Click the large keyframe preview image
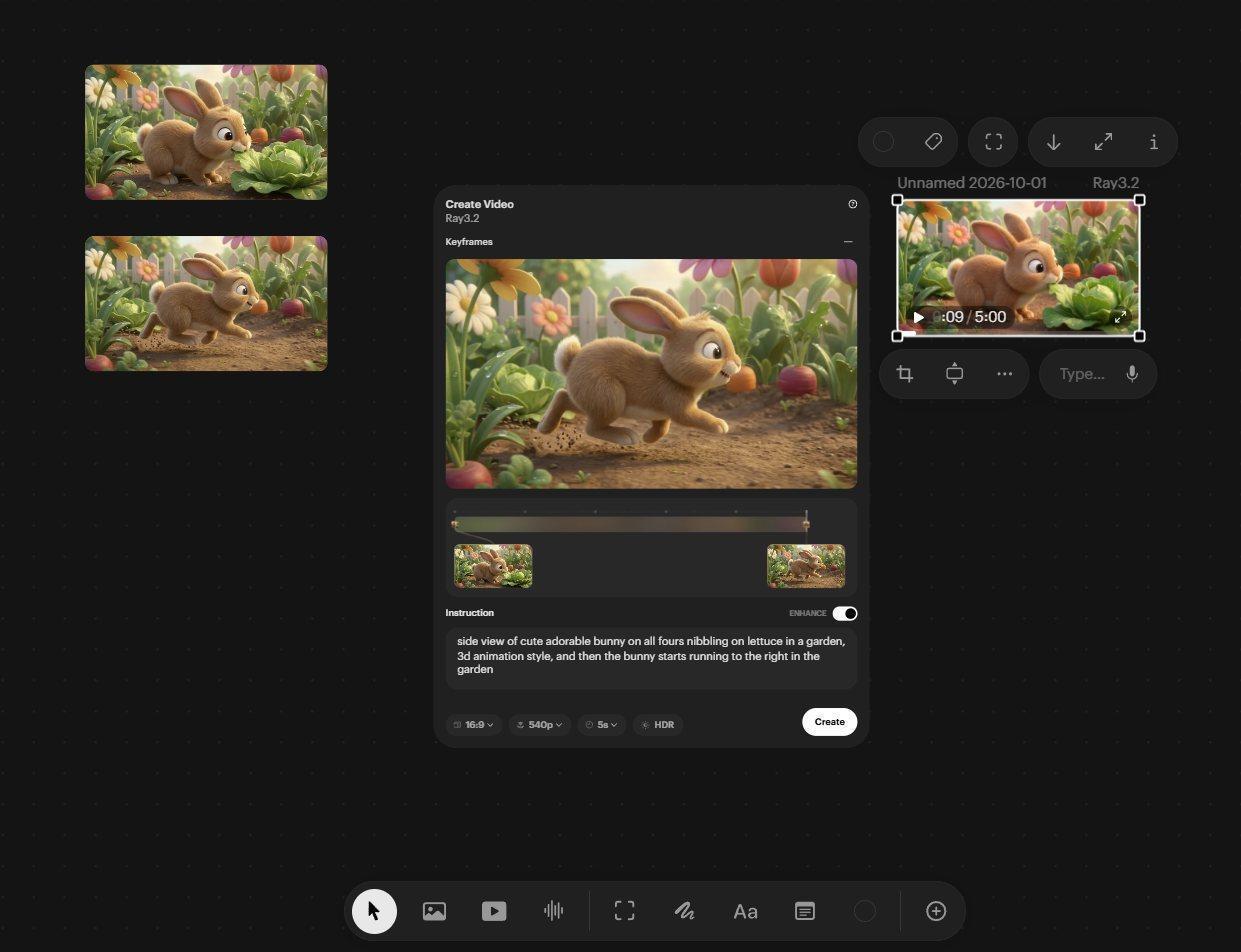This screenshot has width=1241, height=952. point(651,374)
